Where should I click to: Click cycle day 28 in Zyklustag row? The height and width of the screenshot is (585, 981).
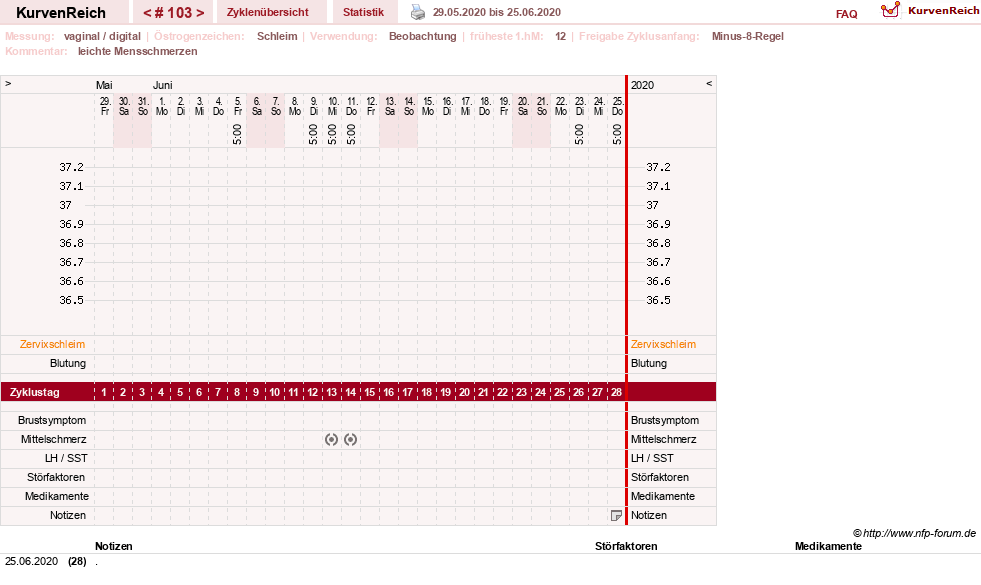(616, 392)
